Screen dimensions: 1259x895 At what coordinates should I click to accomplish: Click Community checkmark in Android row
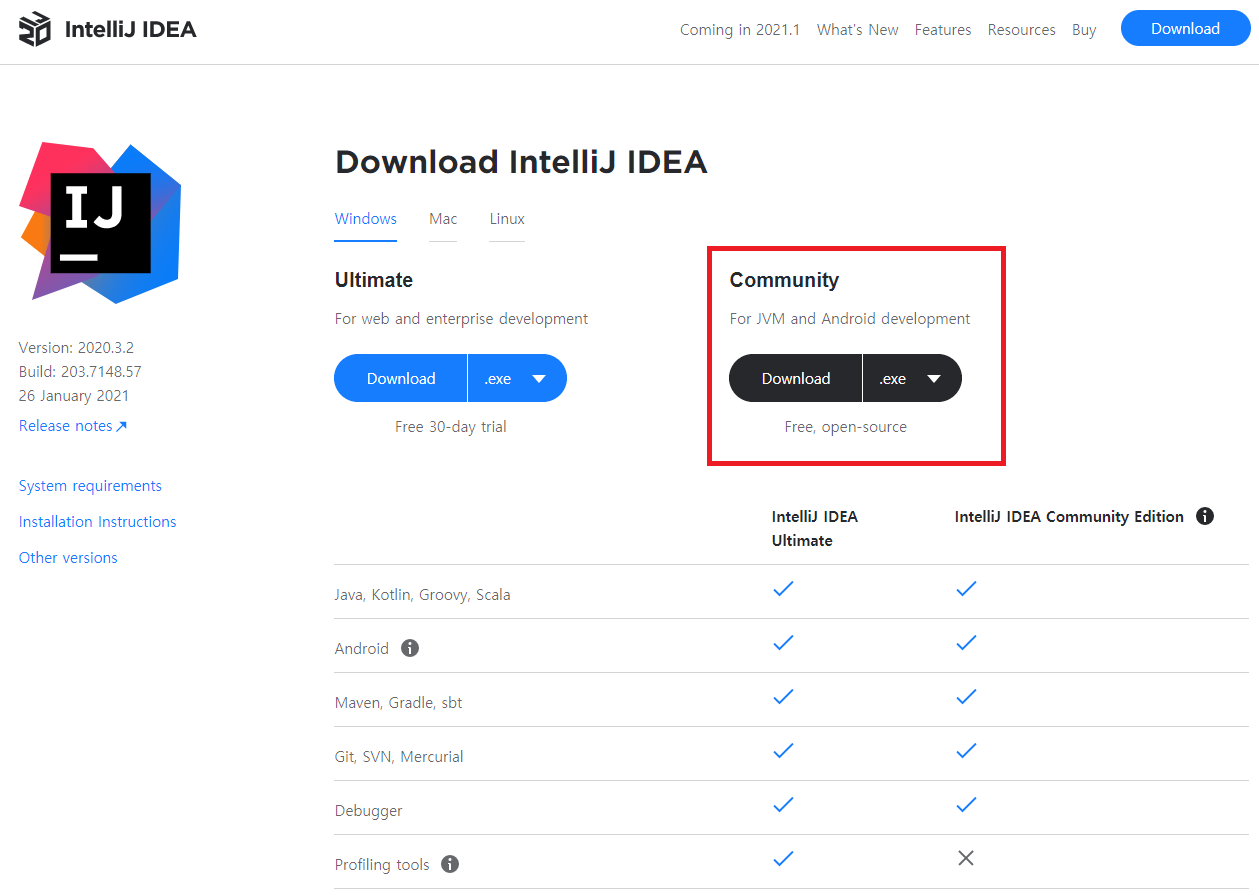tap(966, 643)
